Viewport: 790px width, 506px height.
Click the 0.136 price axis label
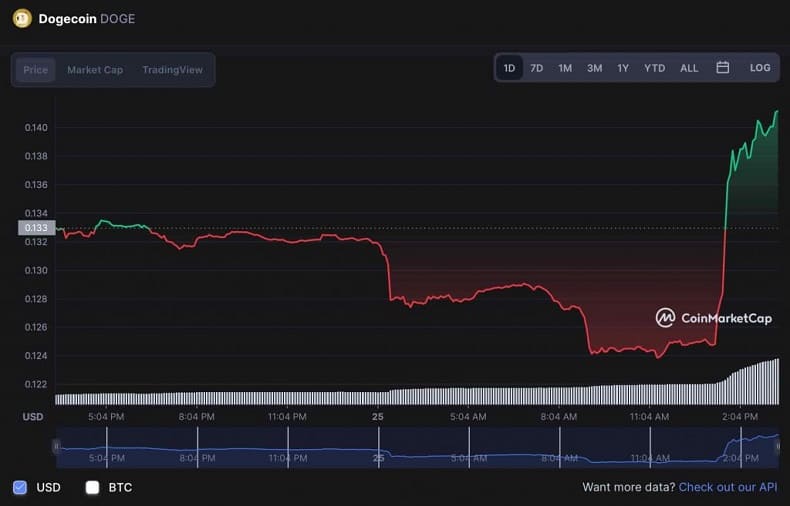pyautogui.click(x=36, y=184)
